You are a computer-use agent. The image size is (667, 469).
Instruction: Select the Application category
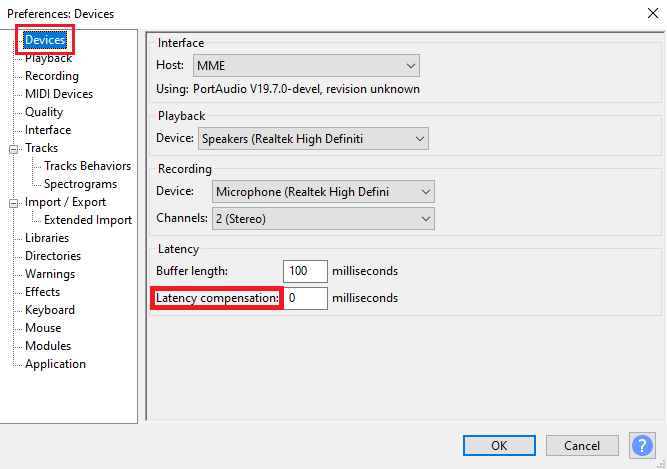click(55, 364)
